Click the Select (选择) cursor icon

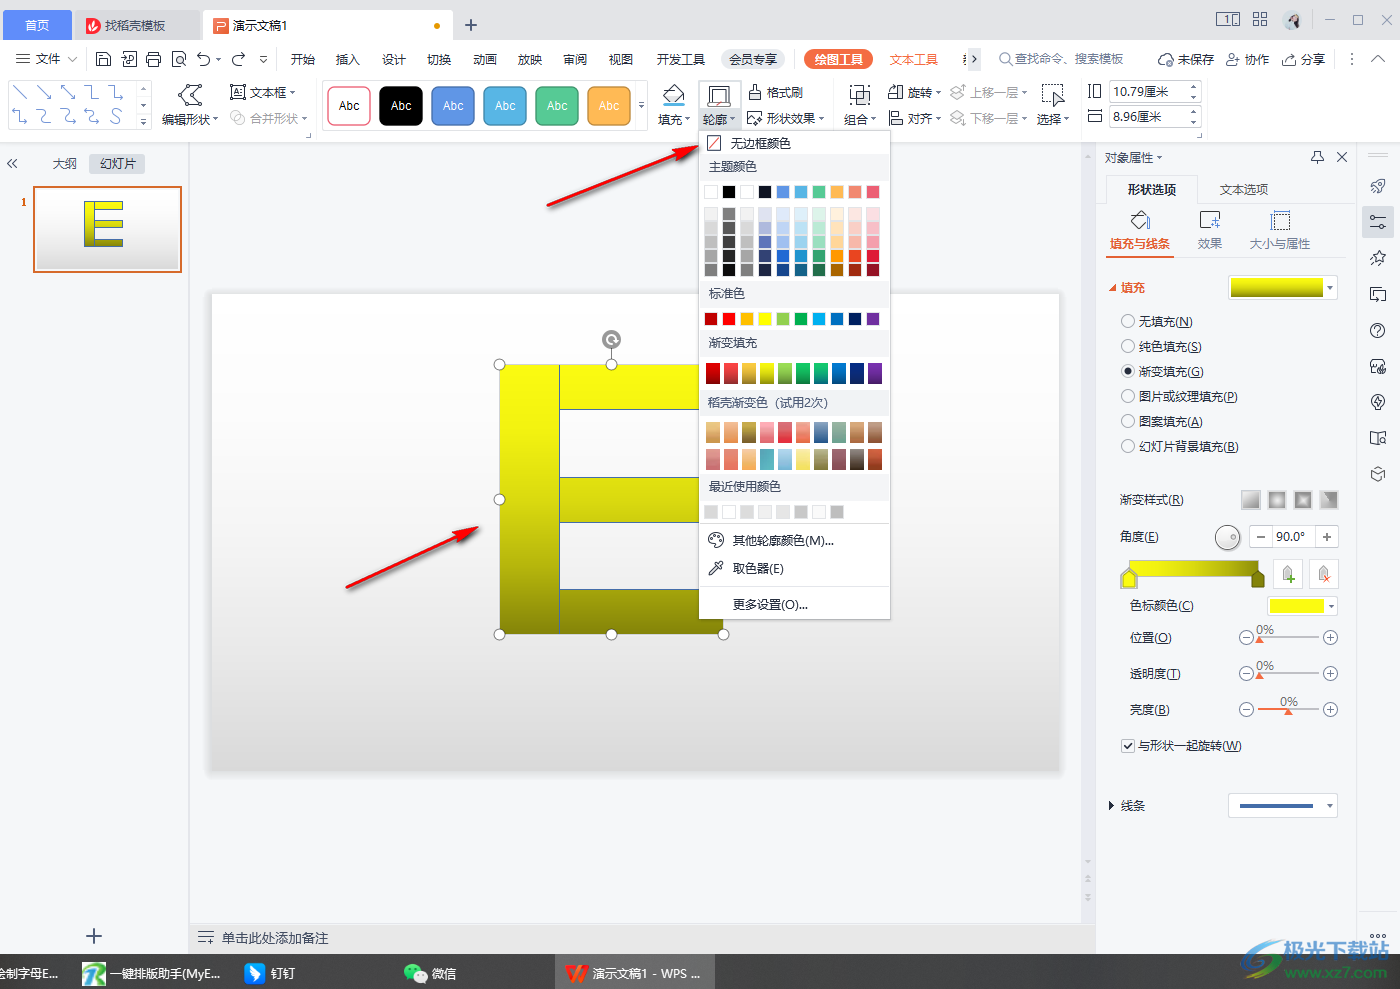tap(1052, 95)
